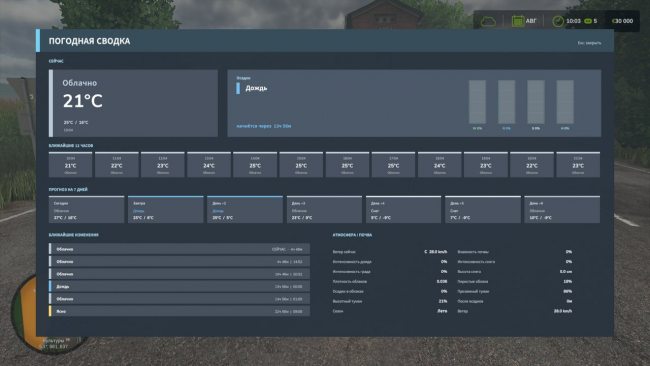The image size is (650, 366).
Task: Click the clock icon beside 10:03
Action: [558, 21]
